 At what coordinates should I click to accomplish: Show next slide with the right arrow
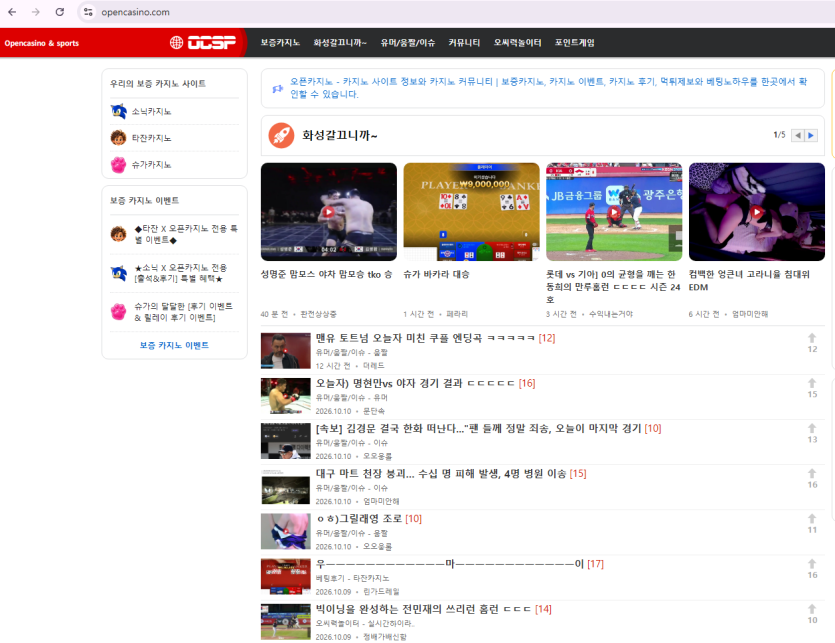pos(811,135)
